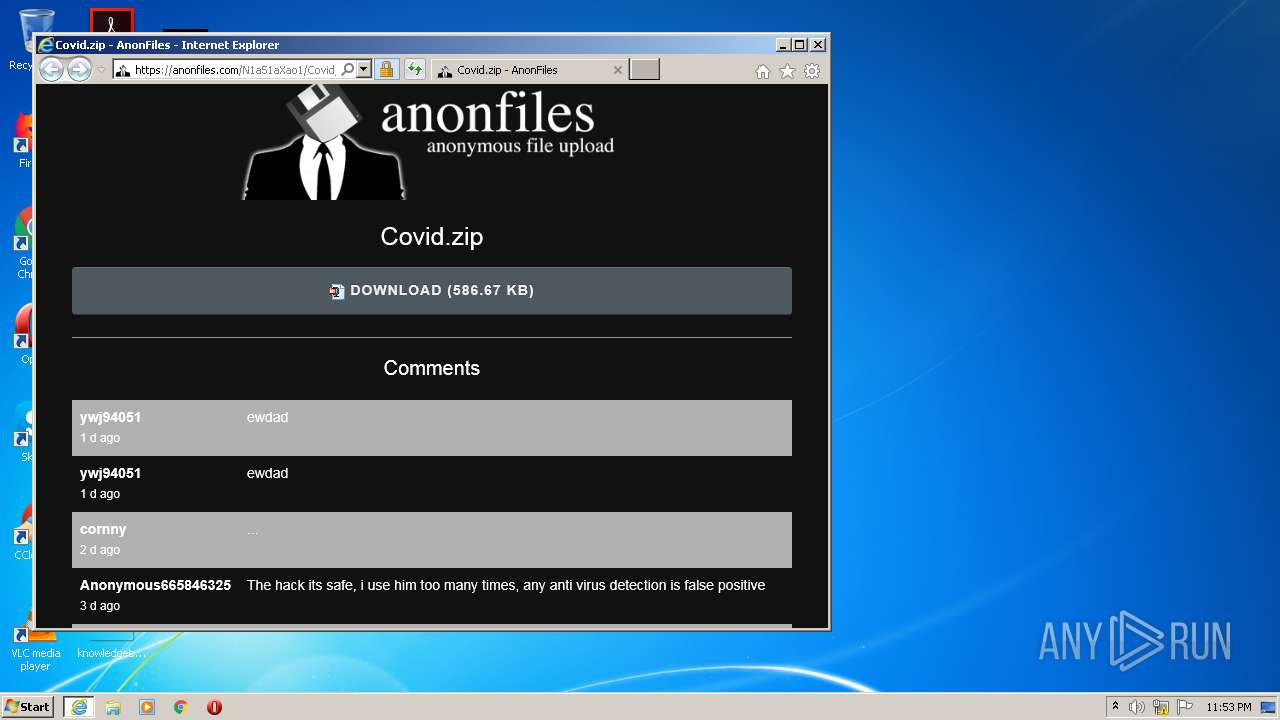Open the media player taskbar icon
The height and width of the screenshot is (720, 1280).
[x=147, y=707]
